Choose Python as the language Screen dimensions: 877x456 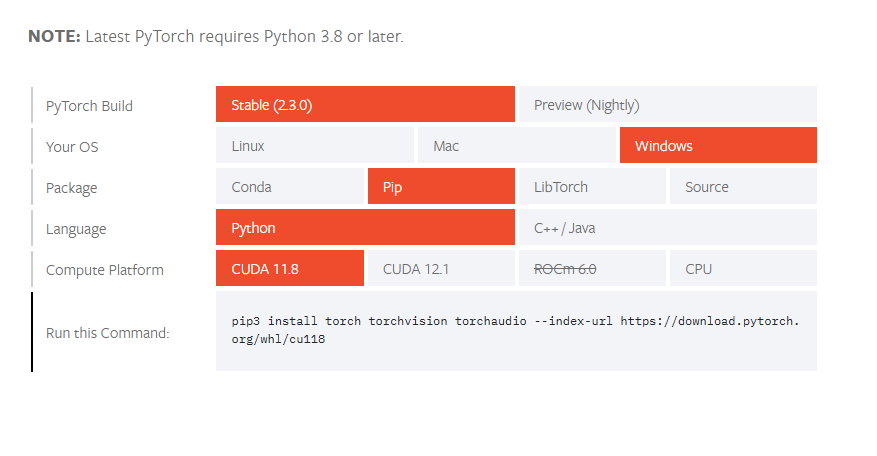[x=365, y=227]
